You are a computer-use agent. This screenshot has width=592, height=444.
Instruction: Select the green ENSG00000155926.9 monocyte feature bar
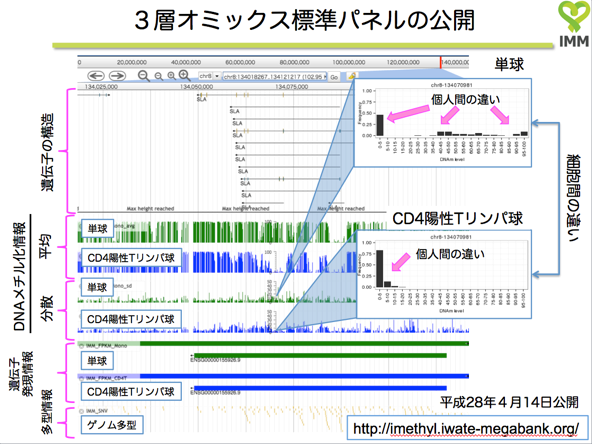[x=320, y=356]
